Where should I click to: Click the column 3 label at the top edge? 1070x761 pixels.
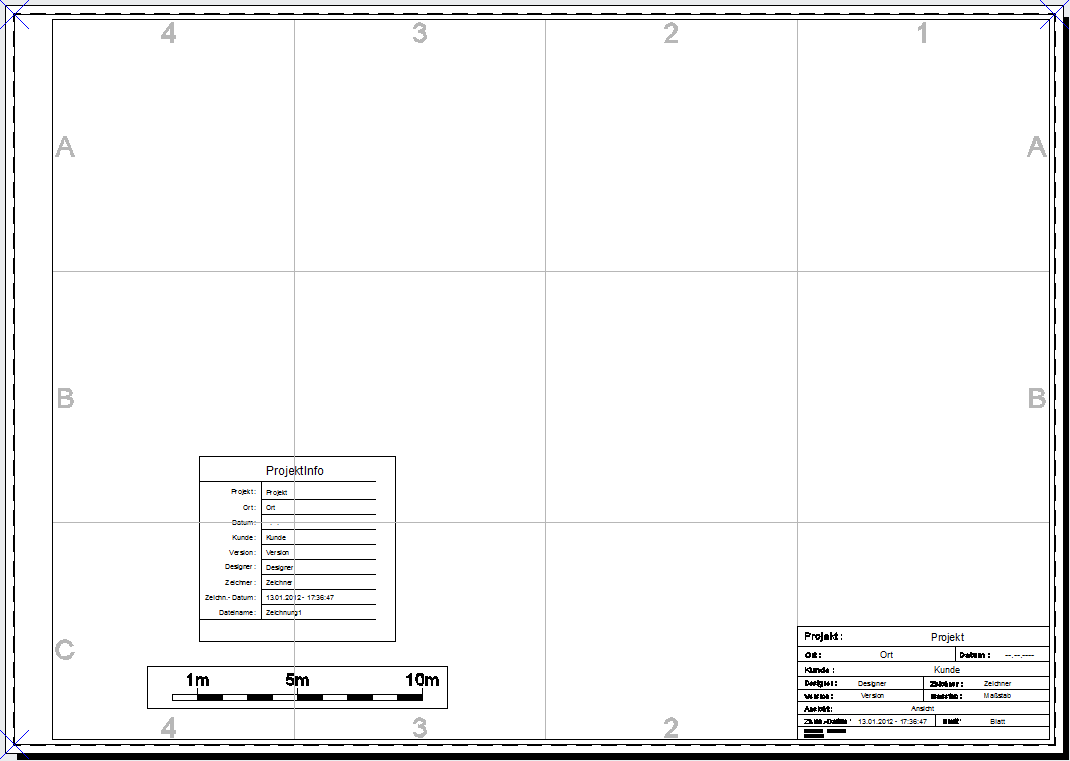point(420,33)
